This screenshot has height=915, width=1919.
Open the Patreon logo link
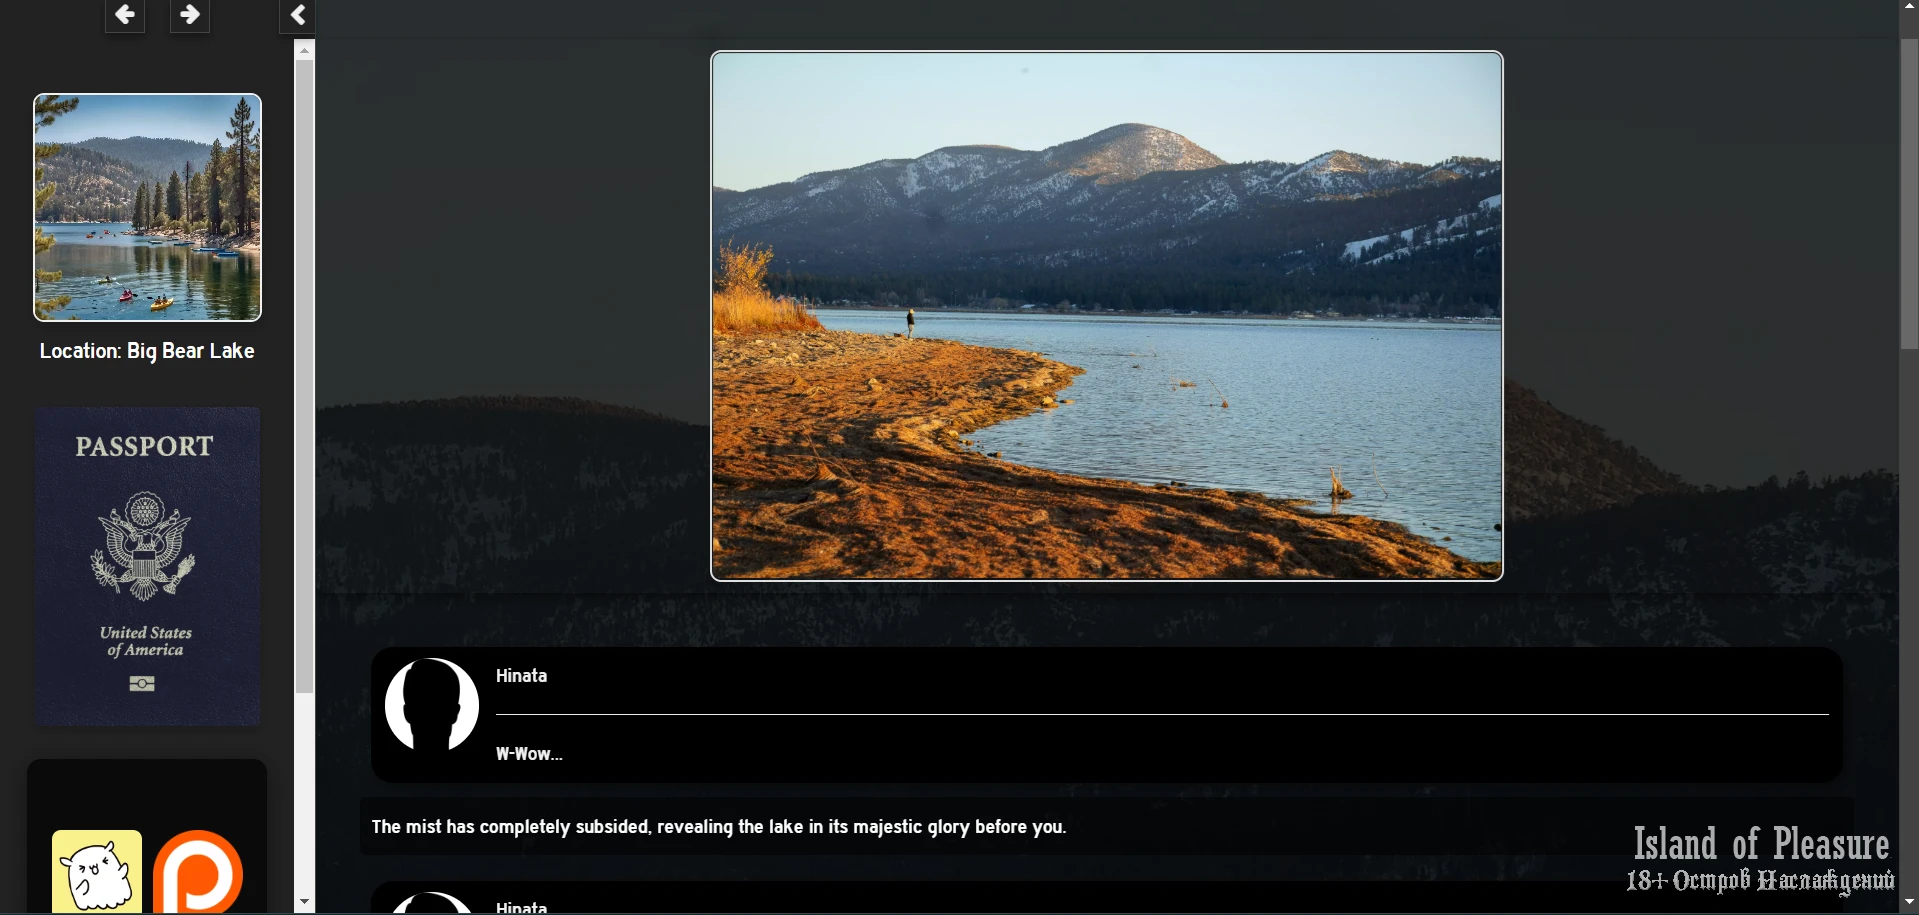point(198,872)
